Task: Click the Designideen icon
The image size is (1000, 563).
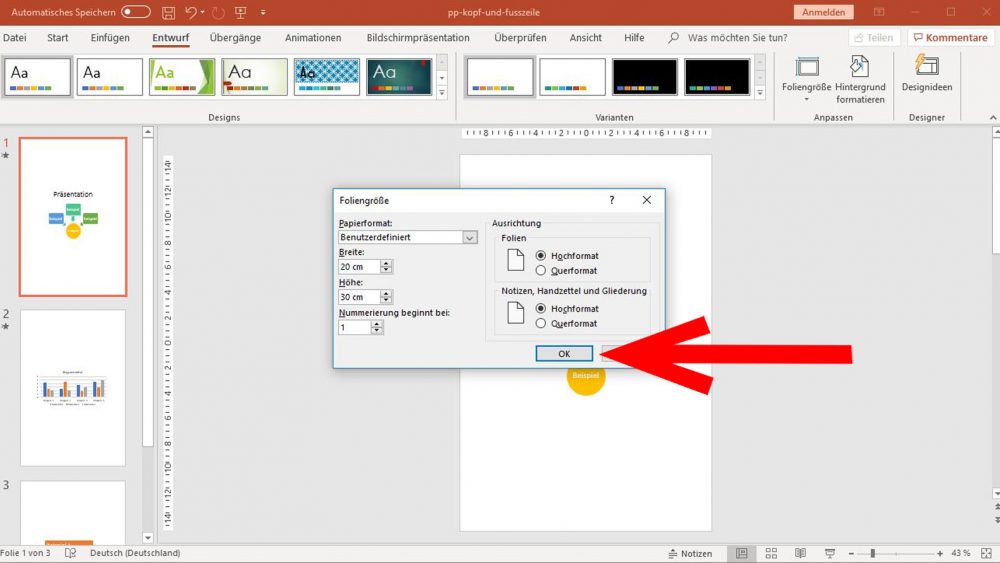Action: [x=927, y=74]
